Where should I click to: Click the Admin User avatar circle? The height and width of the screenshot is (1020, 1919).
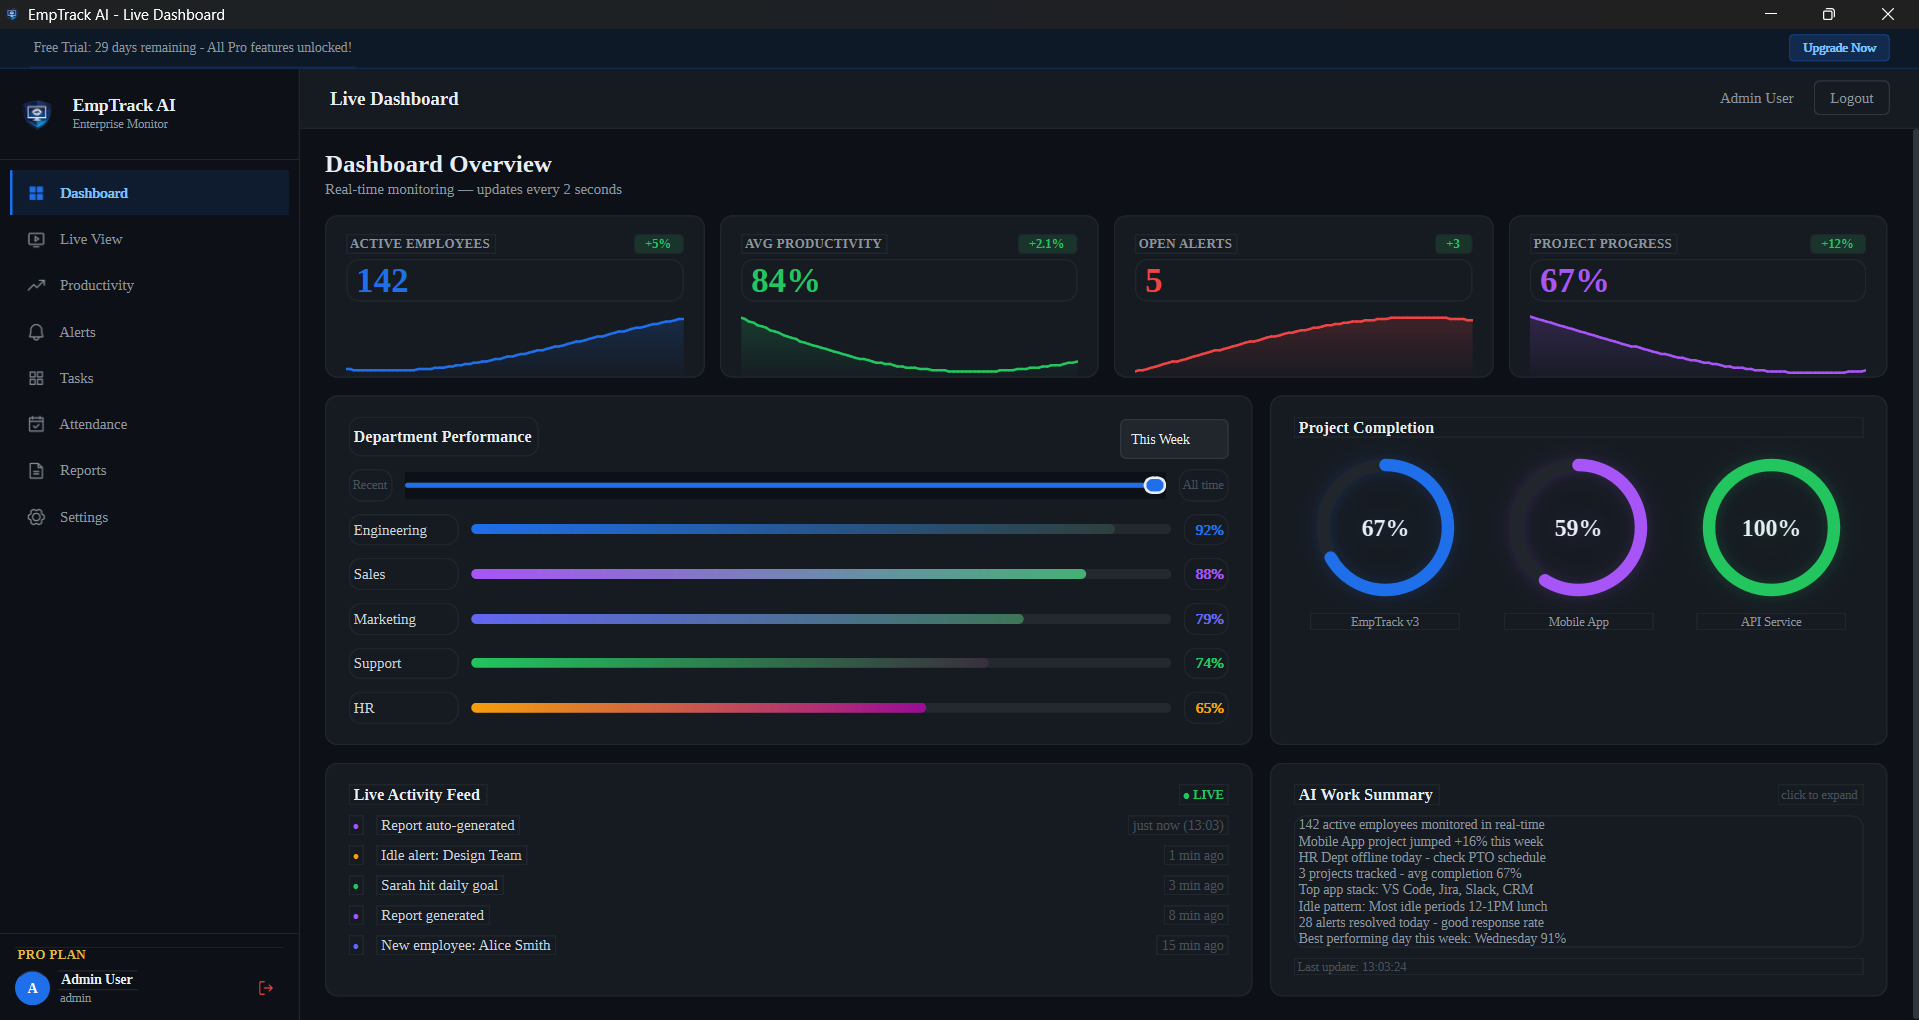[x=32, y=988]
